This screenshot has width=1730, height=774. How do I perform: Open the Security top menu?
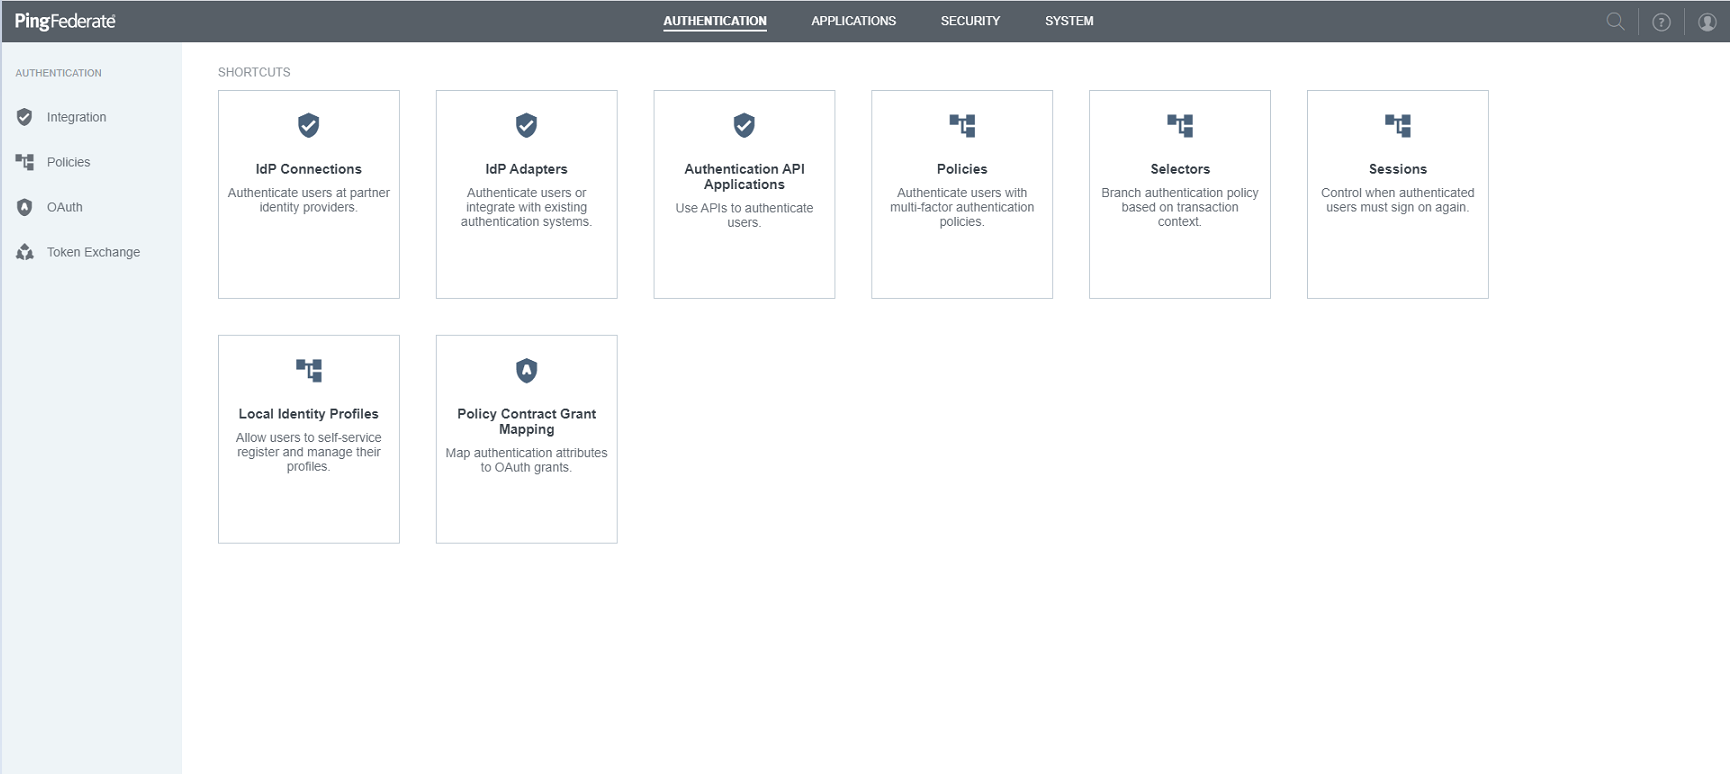pyautogui.click(x=970, y=21)
